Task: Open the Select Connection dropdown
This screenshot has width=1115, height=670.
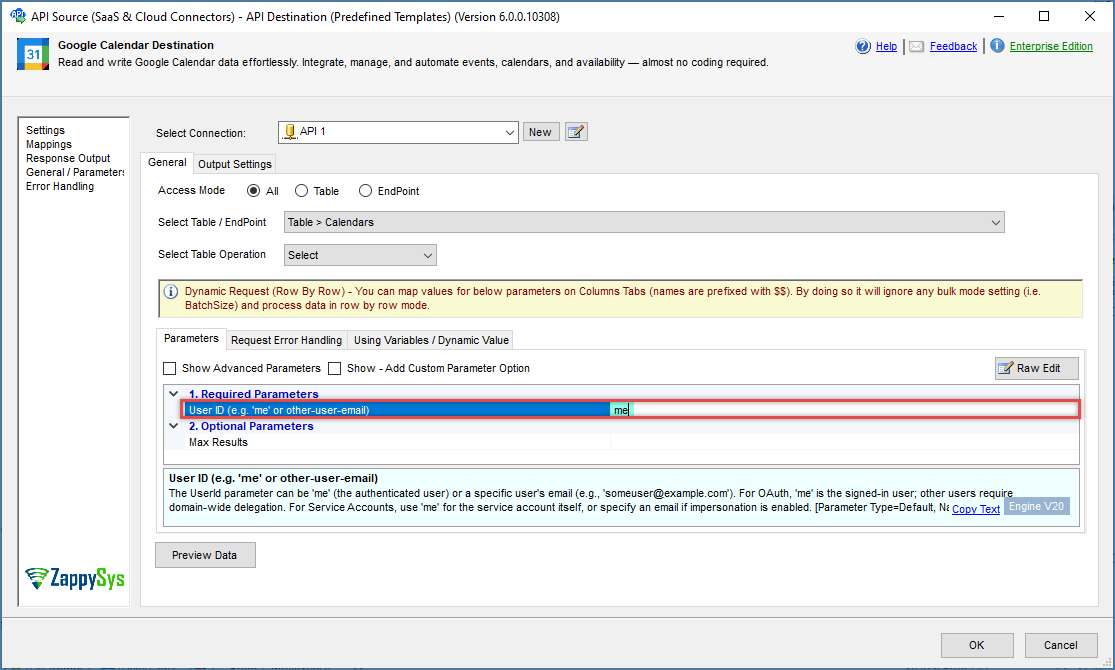Action: click(x=509, y=132)
